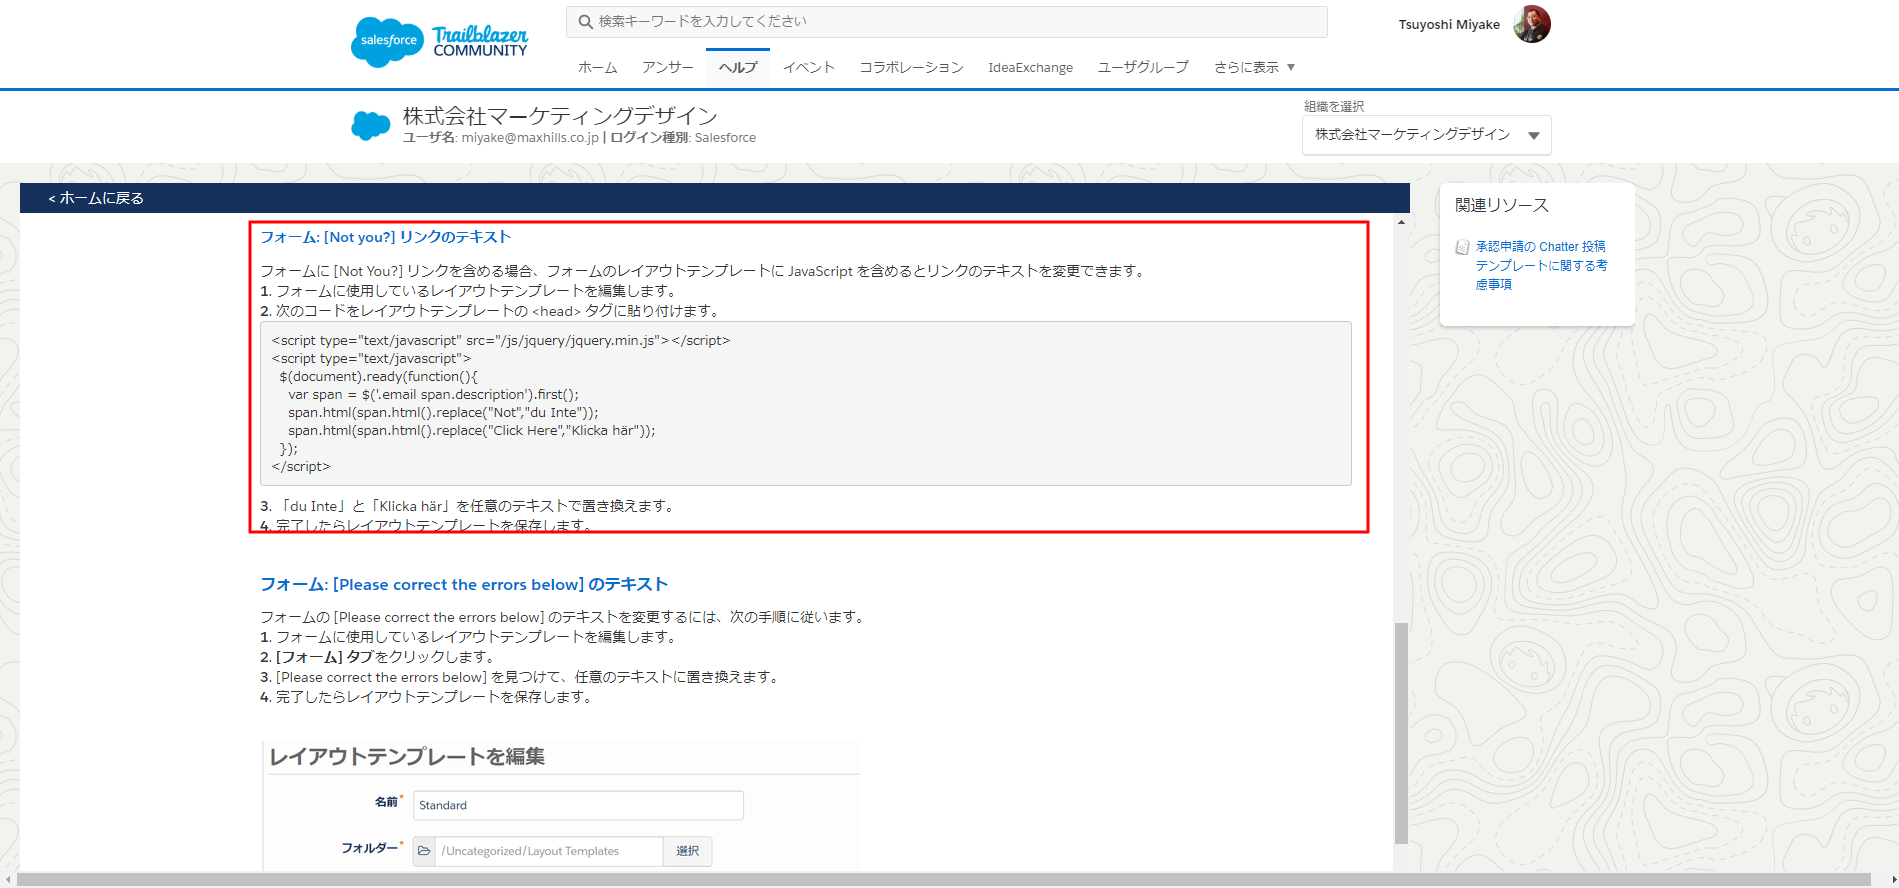Switch to the IdeaExchange tab
Screen dimensions: 1899x888
[x=1030, y=67]
